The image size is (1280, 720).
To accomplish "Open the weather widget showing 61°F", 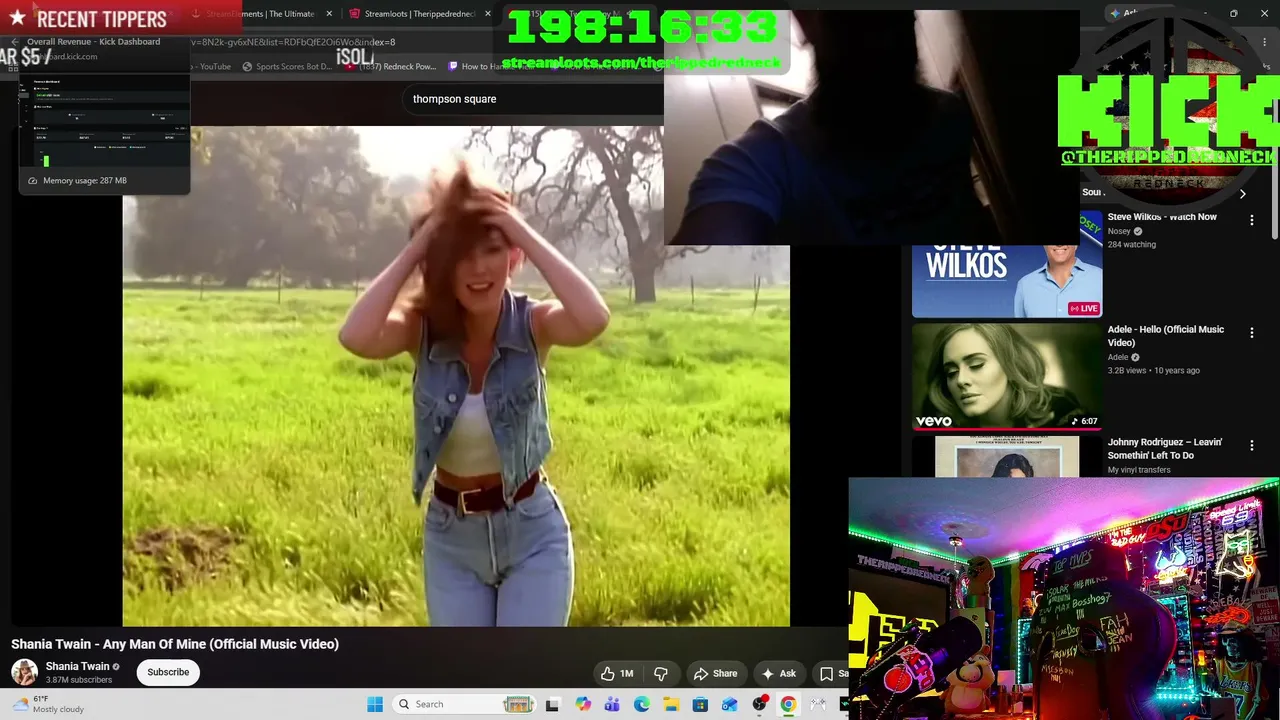I will tap(48, 704).
